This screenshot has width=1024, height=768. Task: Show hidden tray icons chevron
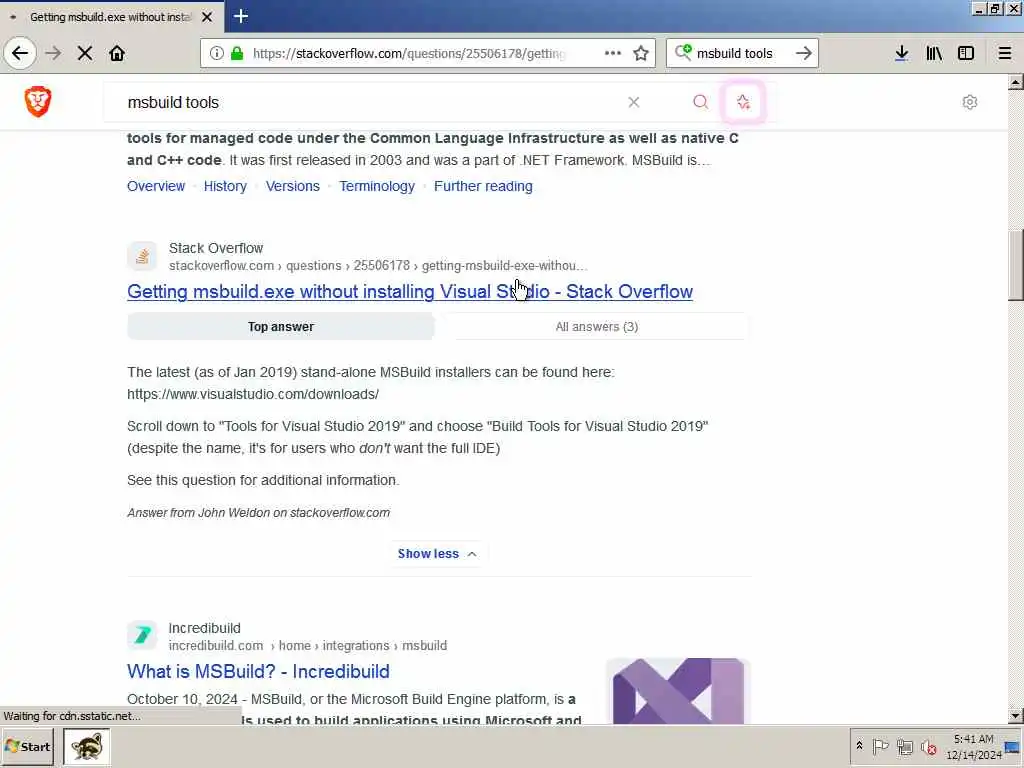coord(859,746)
